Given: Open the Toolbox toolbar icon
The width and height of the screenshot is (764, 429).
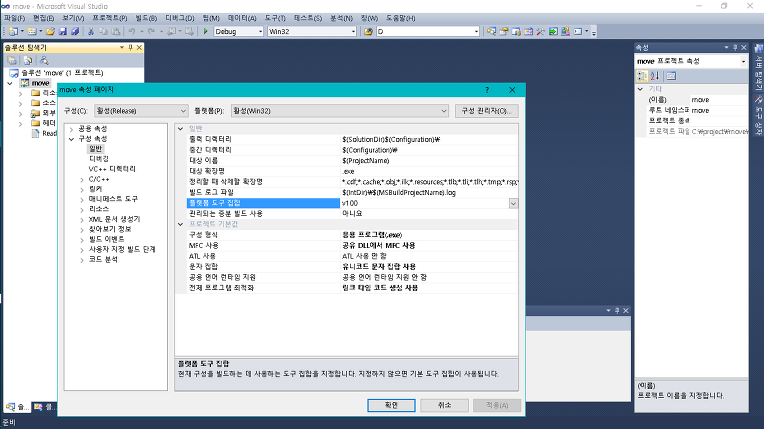Looking at the screenshot, I should tap(528, 31).
